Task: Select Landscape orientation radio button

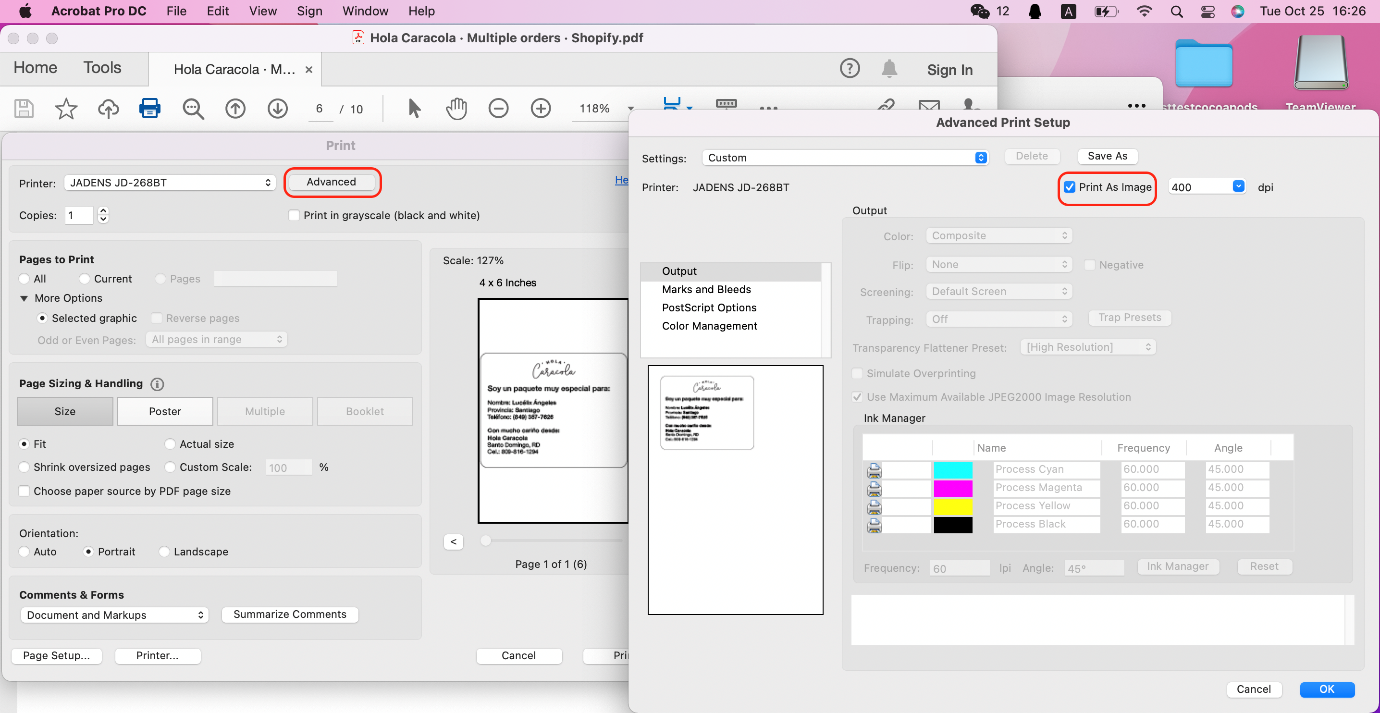Action: (x=164, y=552)
